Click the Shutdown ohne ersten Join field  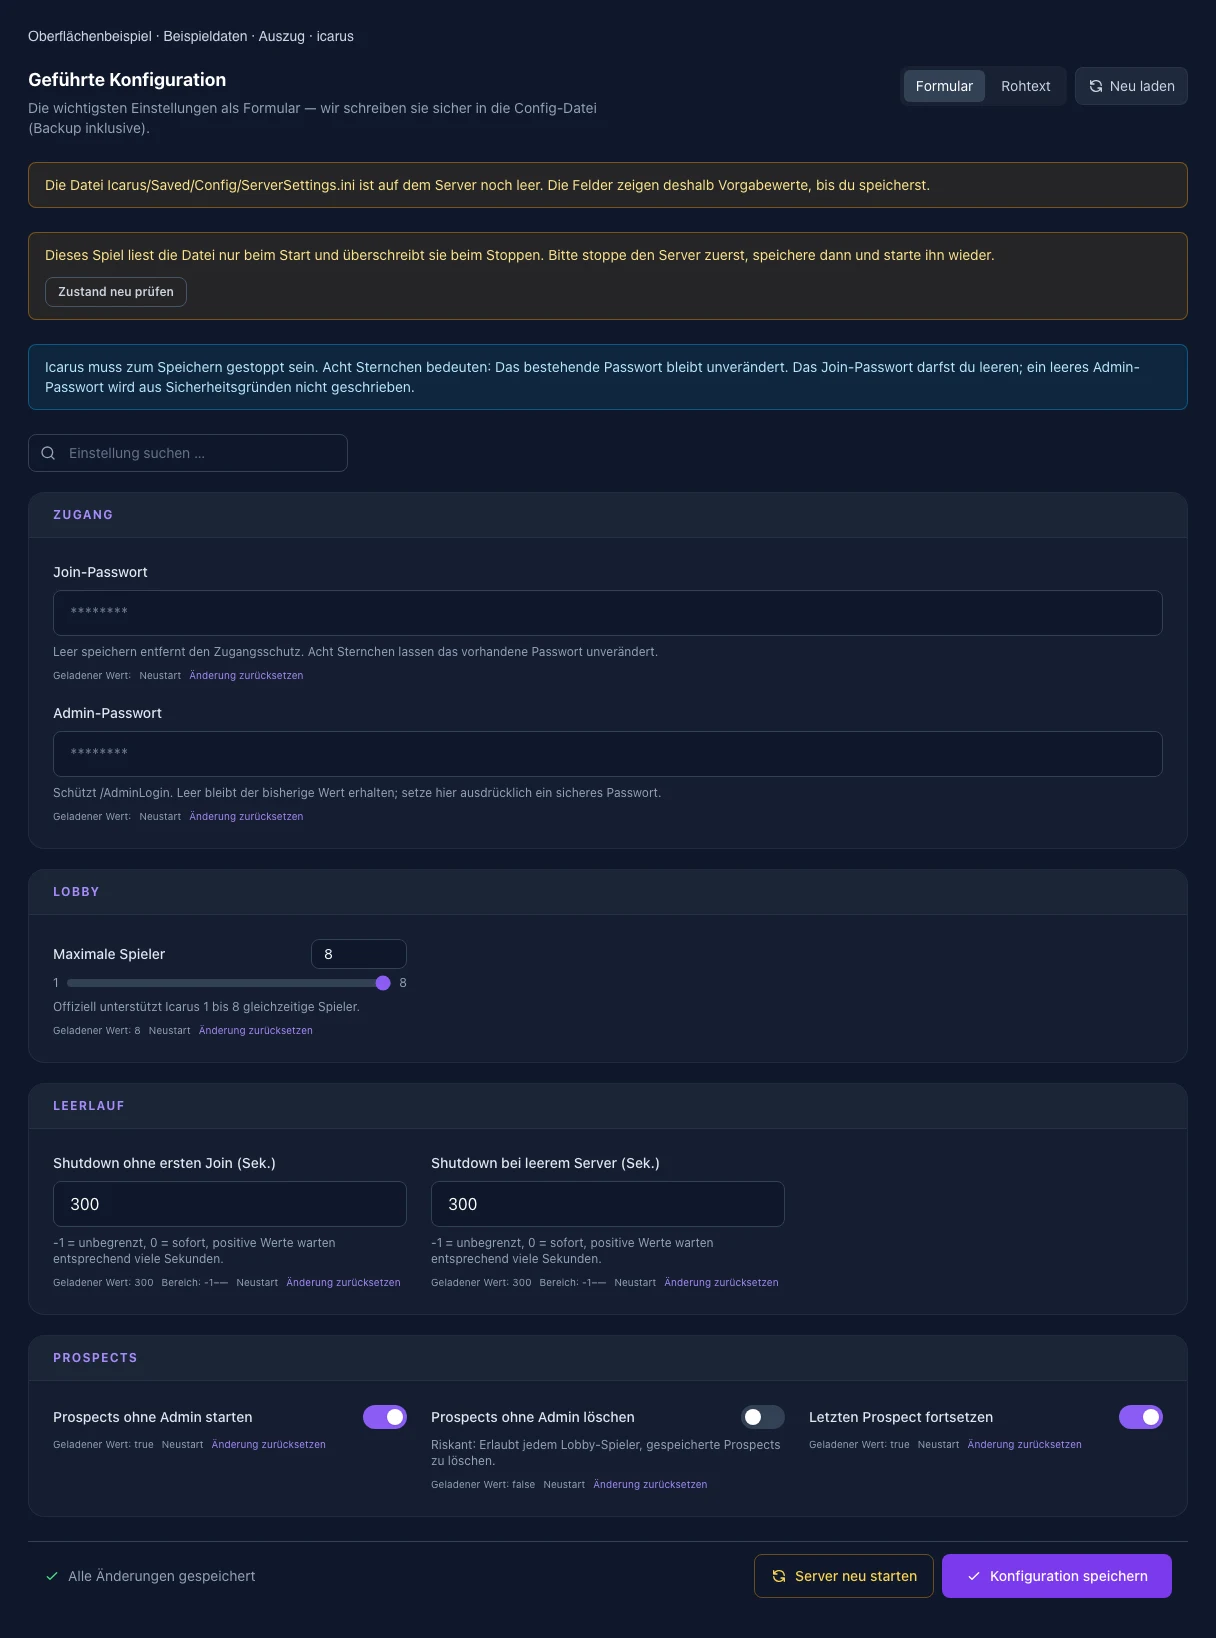tap(230, 1204)
